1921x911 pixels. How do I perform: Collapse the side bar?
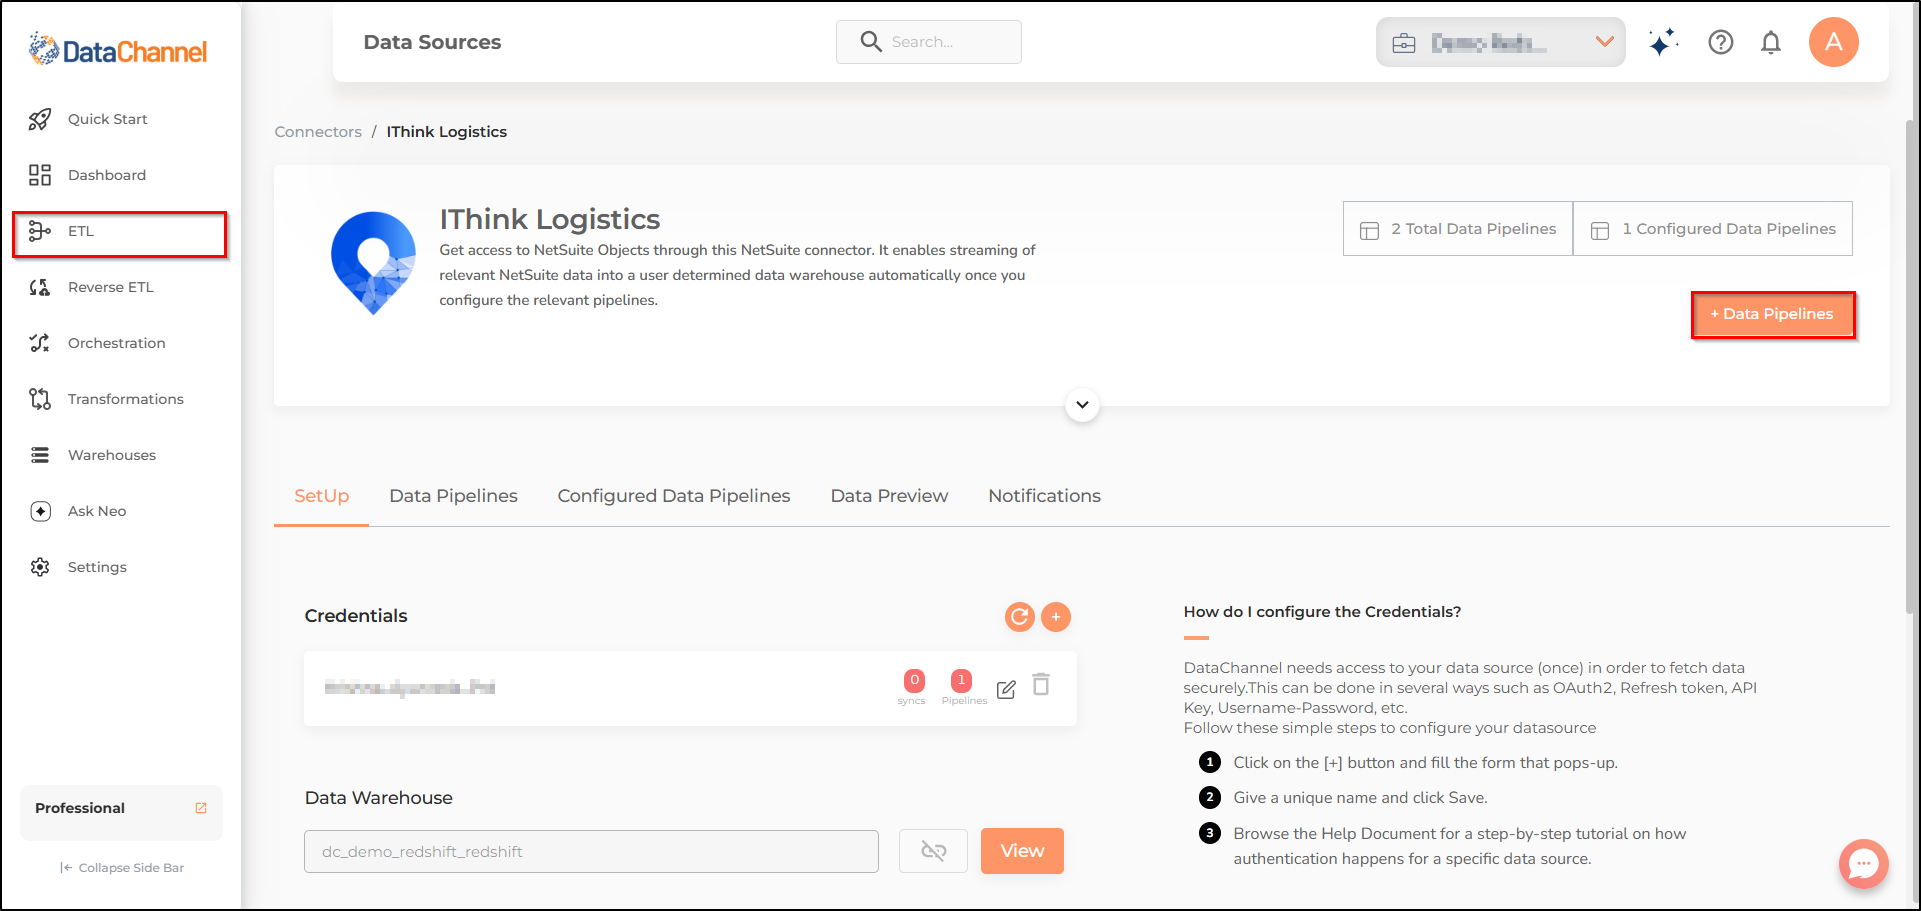[122, 868]
